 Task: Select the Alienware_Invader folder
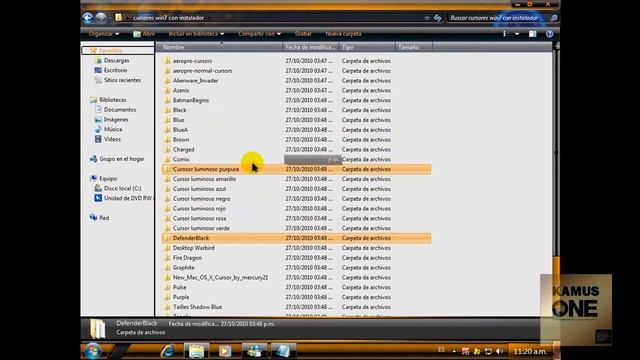[196, 80]
